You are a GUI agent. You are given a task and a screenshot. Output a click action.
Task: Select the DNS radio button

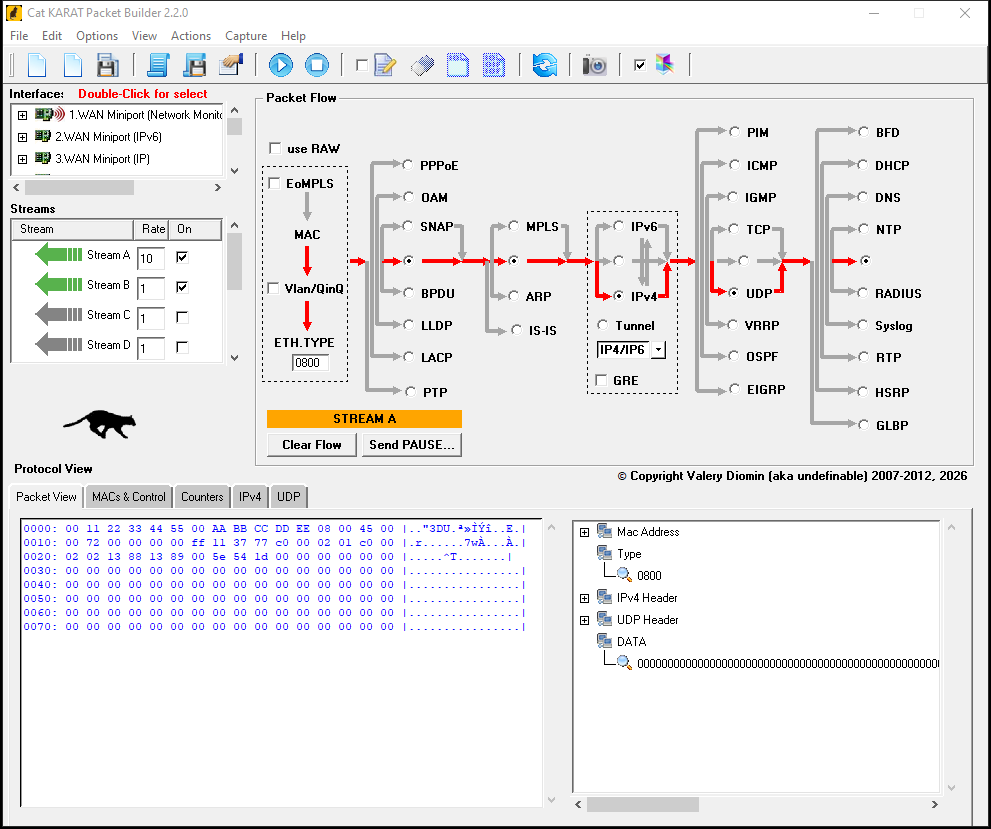click(x=863, y=197)
